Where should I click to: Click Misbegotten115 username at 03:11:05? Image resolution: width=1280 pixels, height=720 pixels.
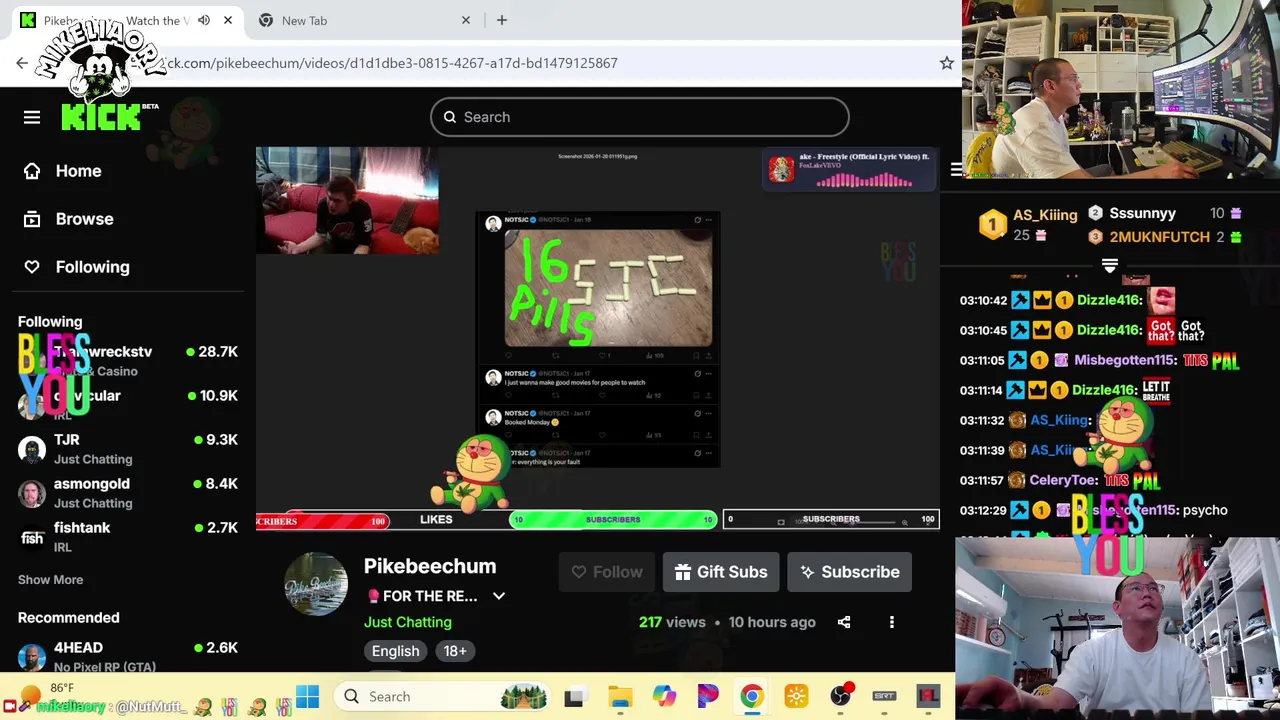tap(1125, 360)
